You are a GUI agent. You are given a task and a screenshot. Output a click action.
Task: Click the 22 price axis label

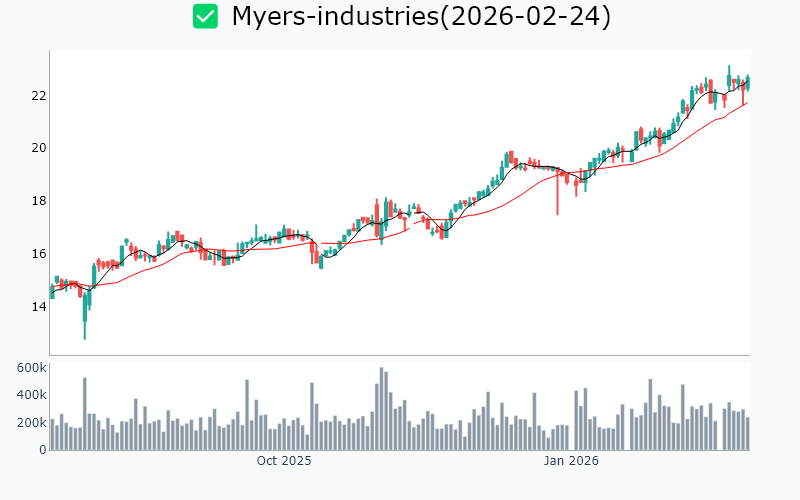click(x=38, y=96)
